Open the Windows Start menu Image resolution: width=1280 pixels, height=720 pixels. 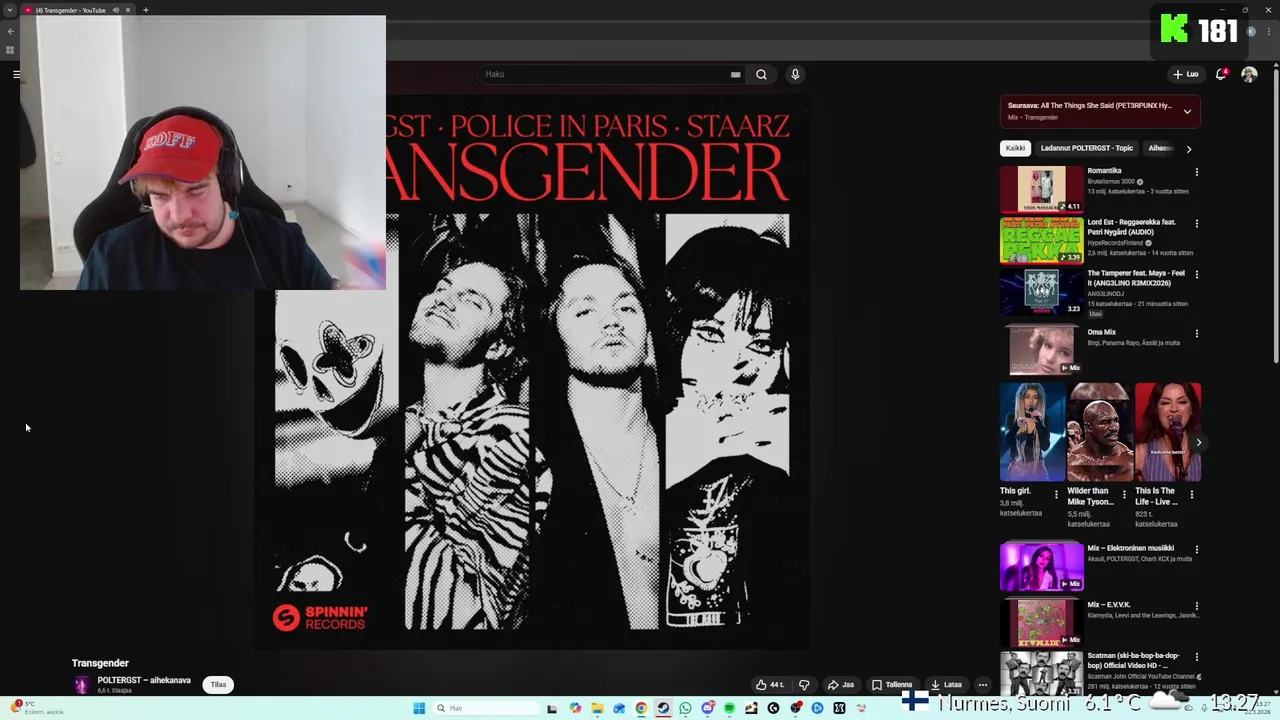coord(419,708)
